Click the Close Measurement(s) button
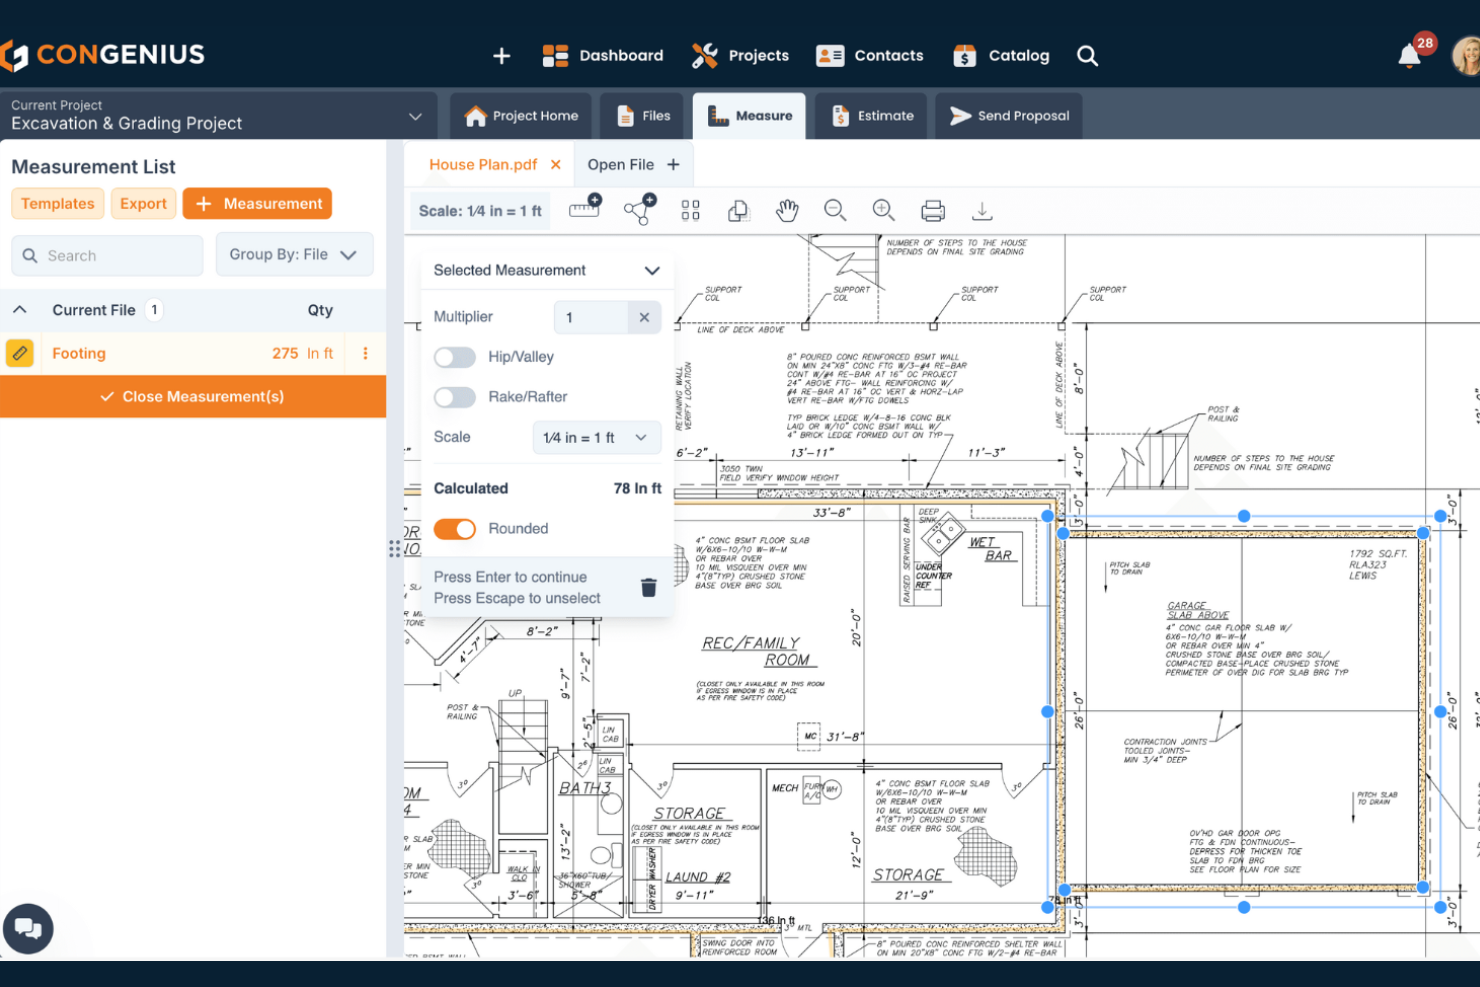Screen dimensions: 1480x987 point(193,396)
